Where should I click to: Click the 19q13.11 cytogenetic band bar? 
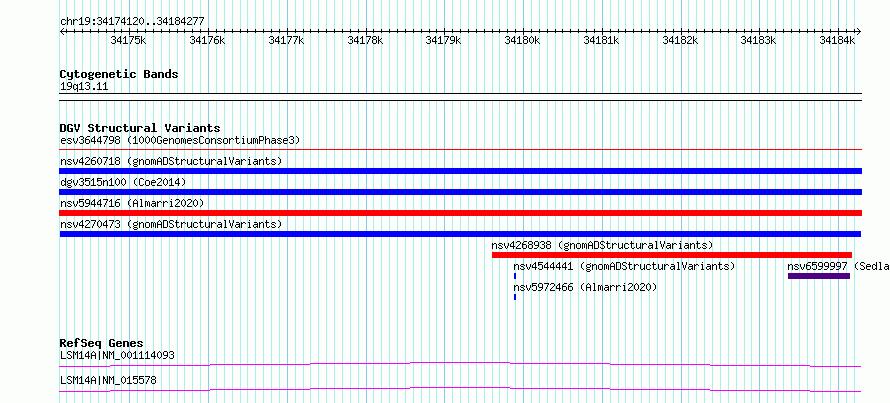tap(460, 97)
